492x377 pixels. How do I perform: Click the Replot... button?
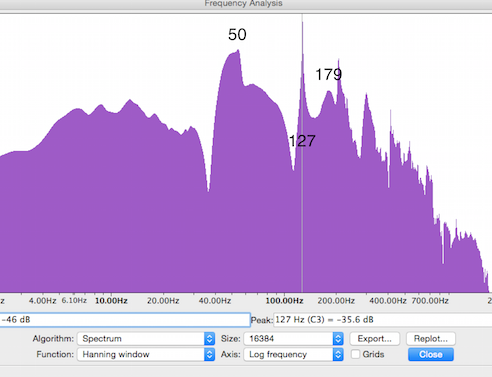(431, 339)
